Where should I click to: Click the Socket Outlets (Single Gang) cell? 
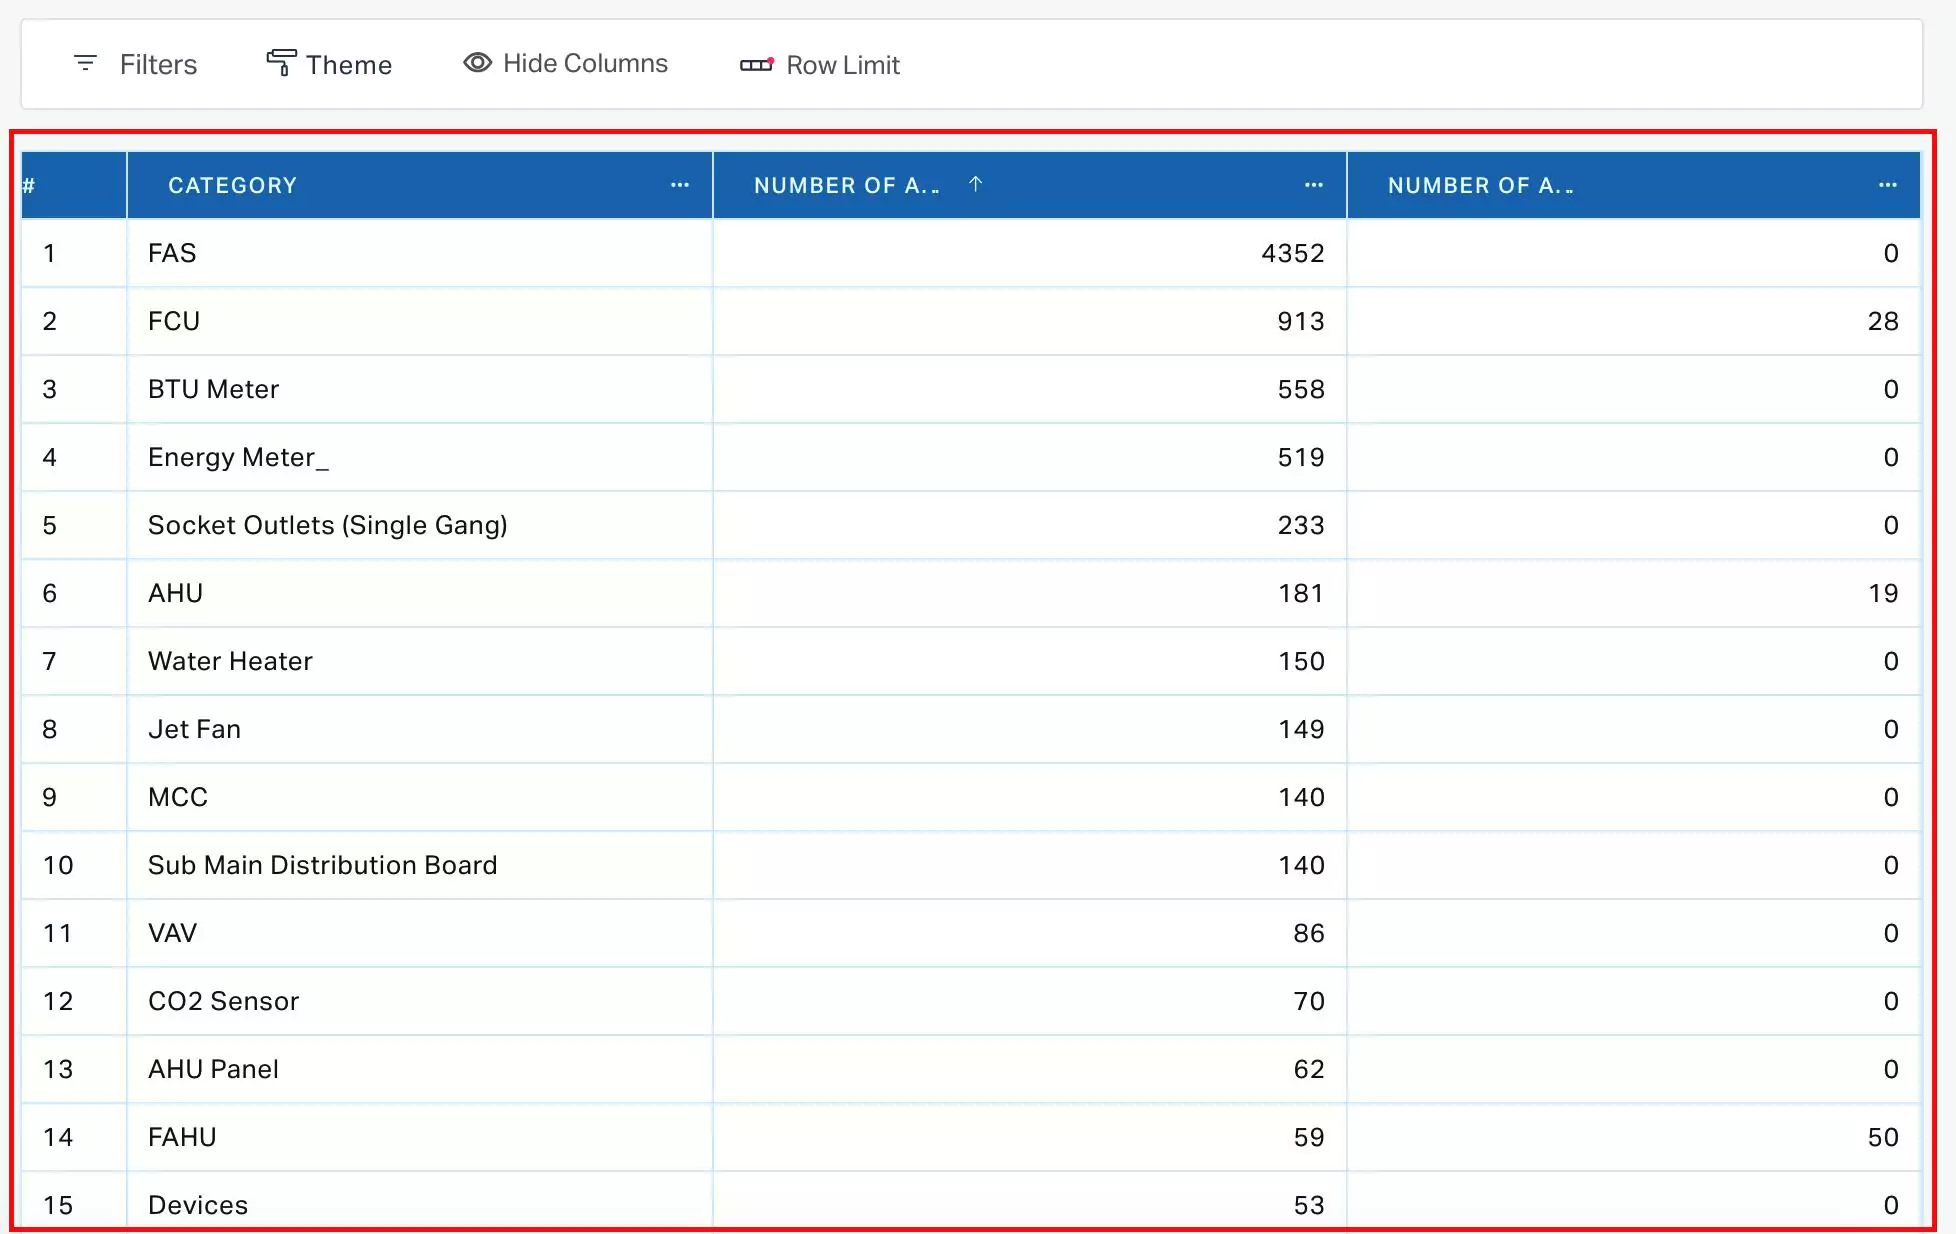(x=327, y=525)
